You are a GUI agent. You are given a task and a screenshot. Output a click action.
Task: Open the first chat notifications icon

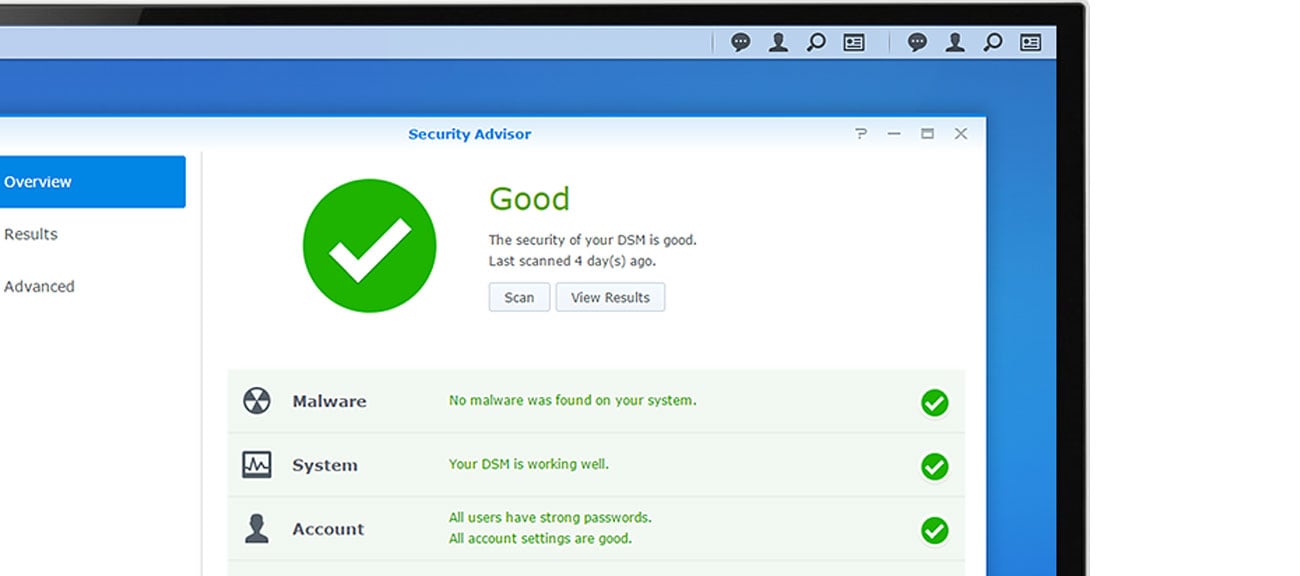pos(741,42)
